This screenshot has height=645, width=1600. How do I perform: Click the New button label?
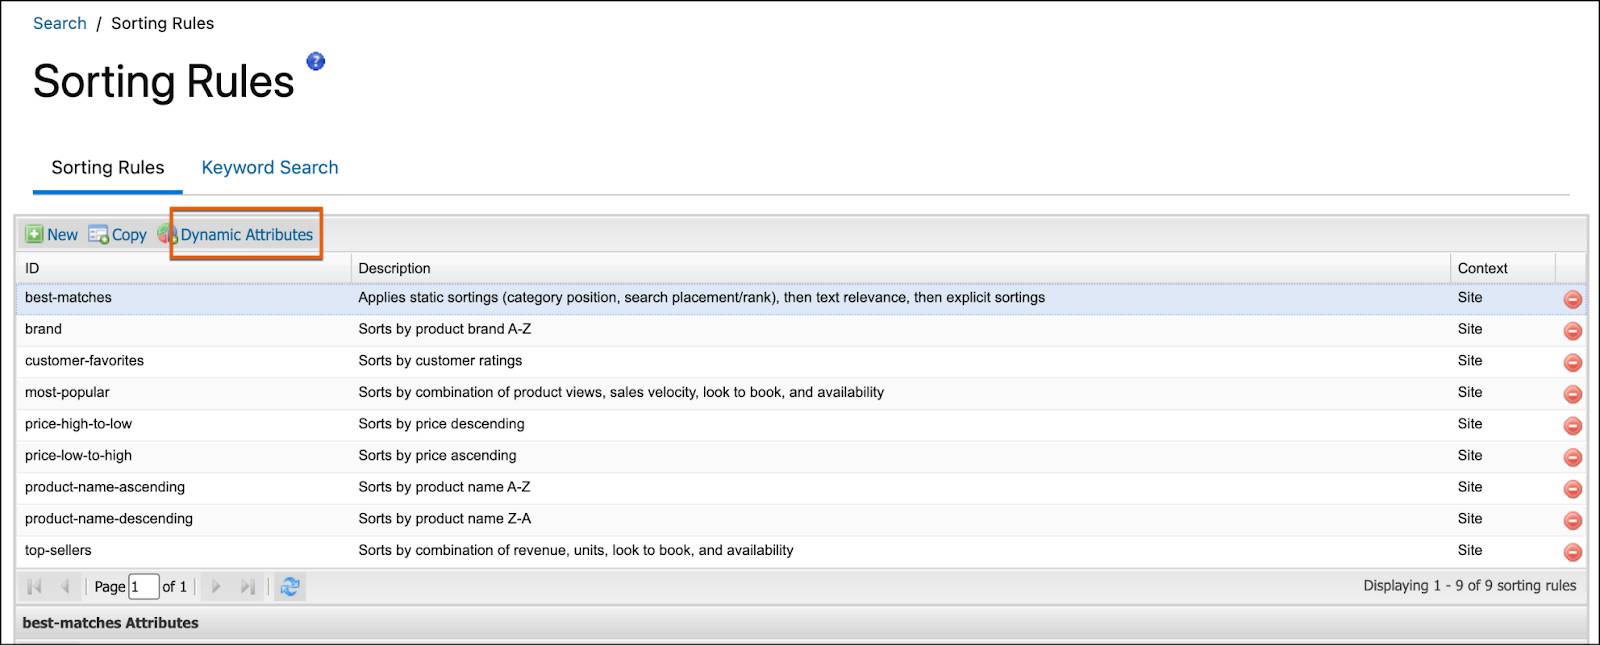click(62, 234)
